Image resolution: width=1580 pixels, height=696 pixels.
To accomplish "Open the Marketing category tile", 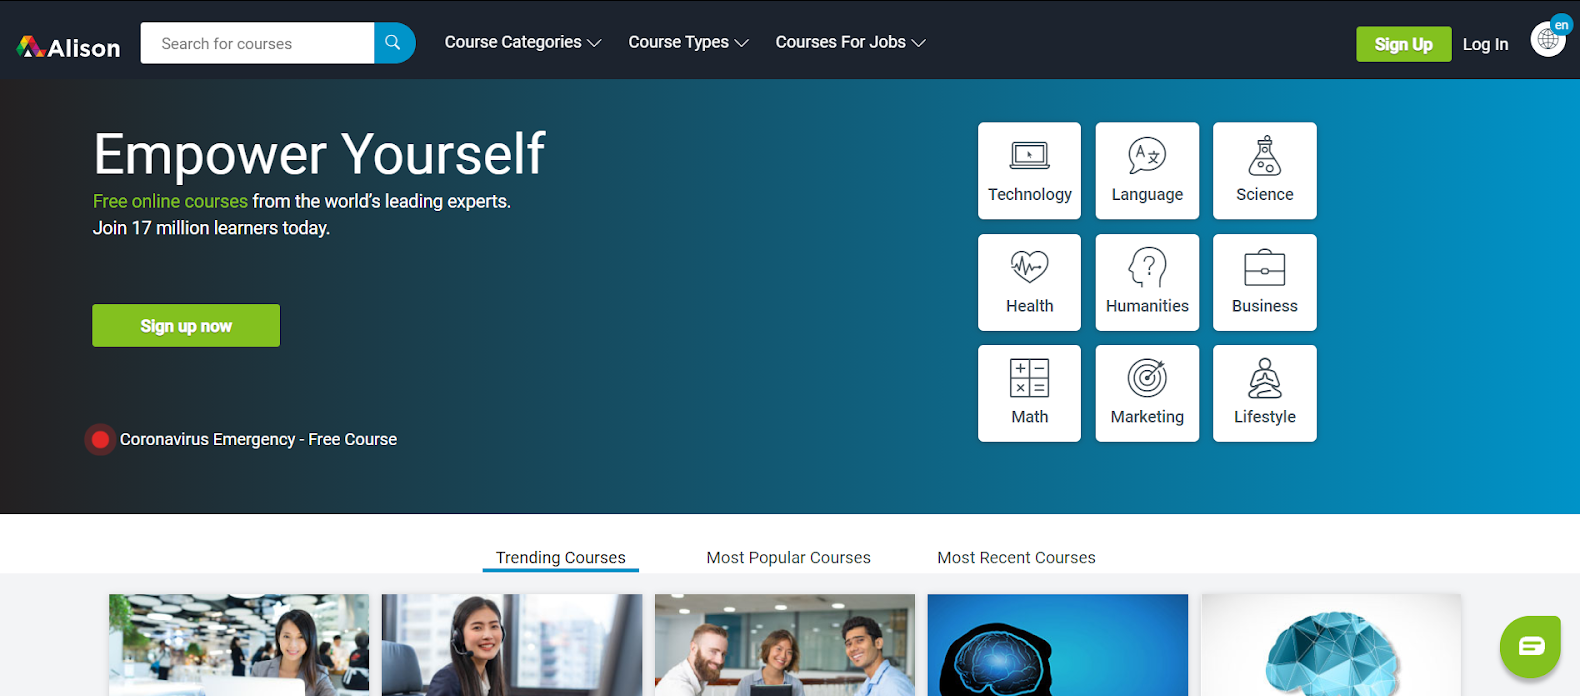I will click(x=1147, y=393).
